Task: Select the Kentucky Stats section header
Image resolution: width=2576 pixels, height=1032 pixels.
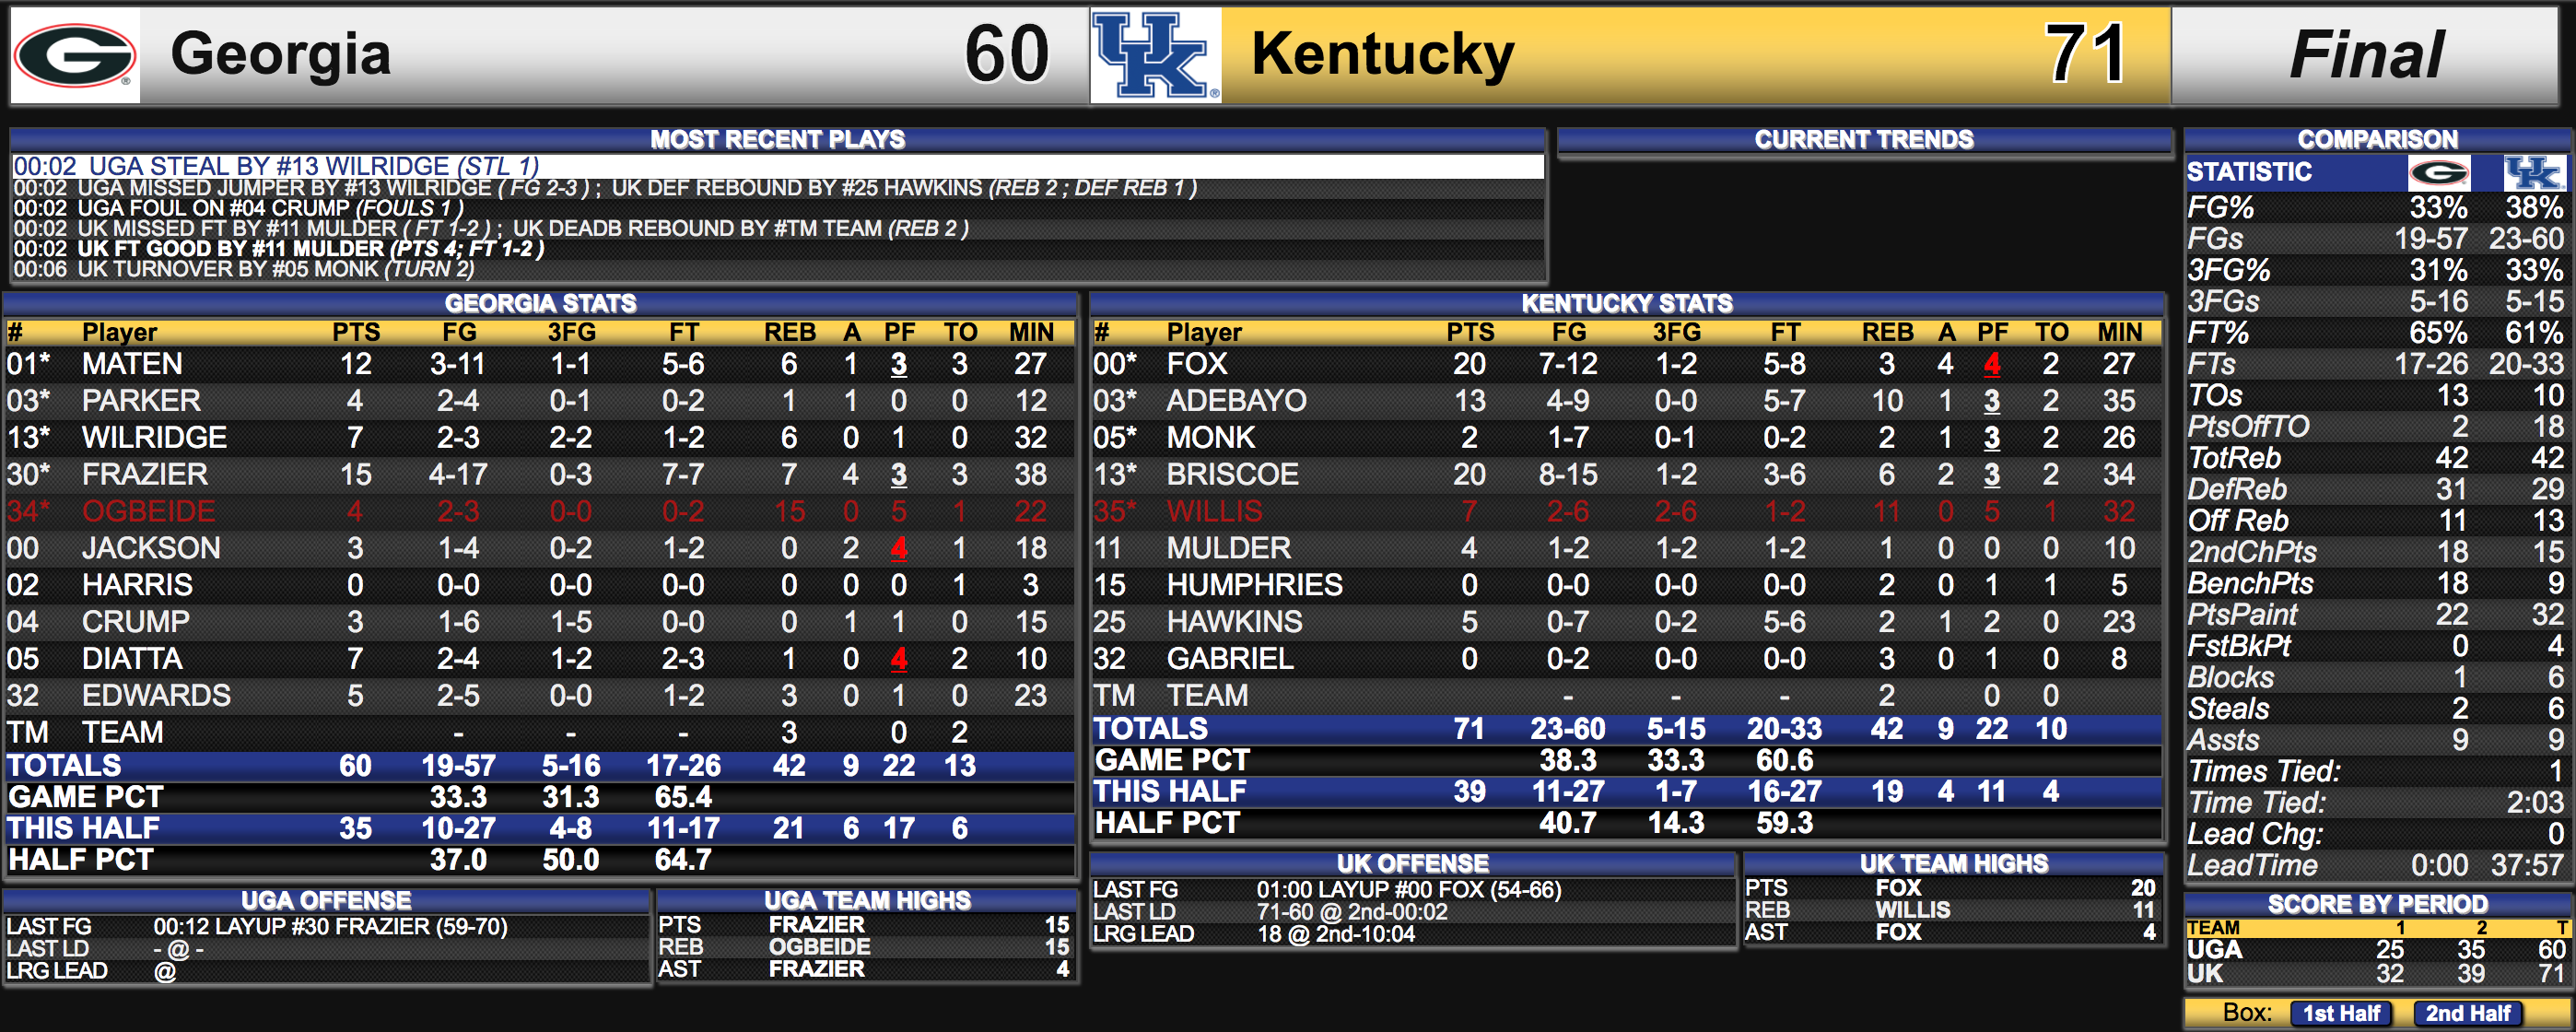Action: coord(1627,303)
